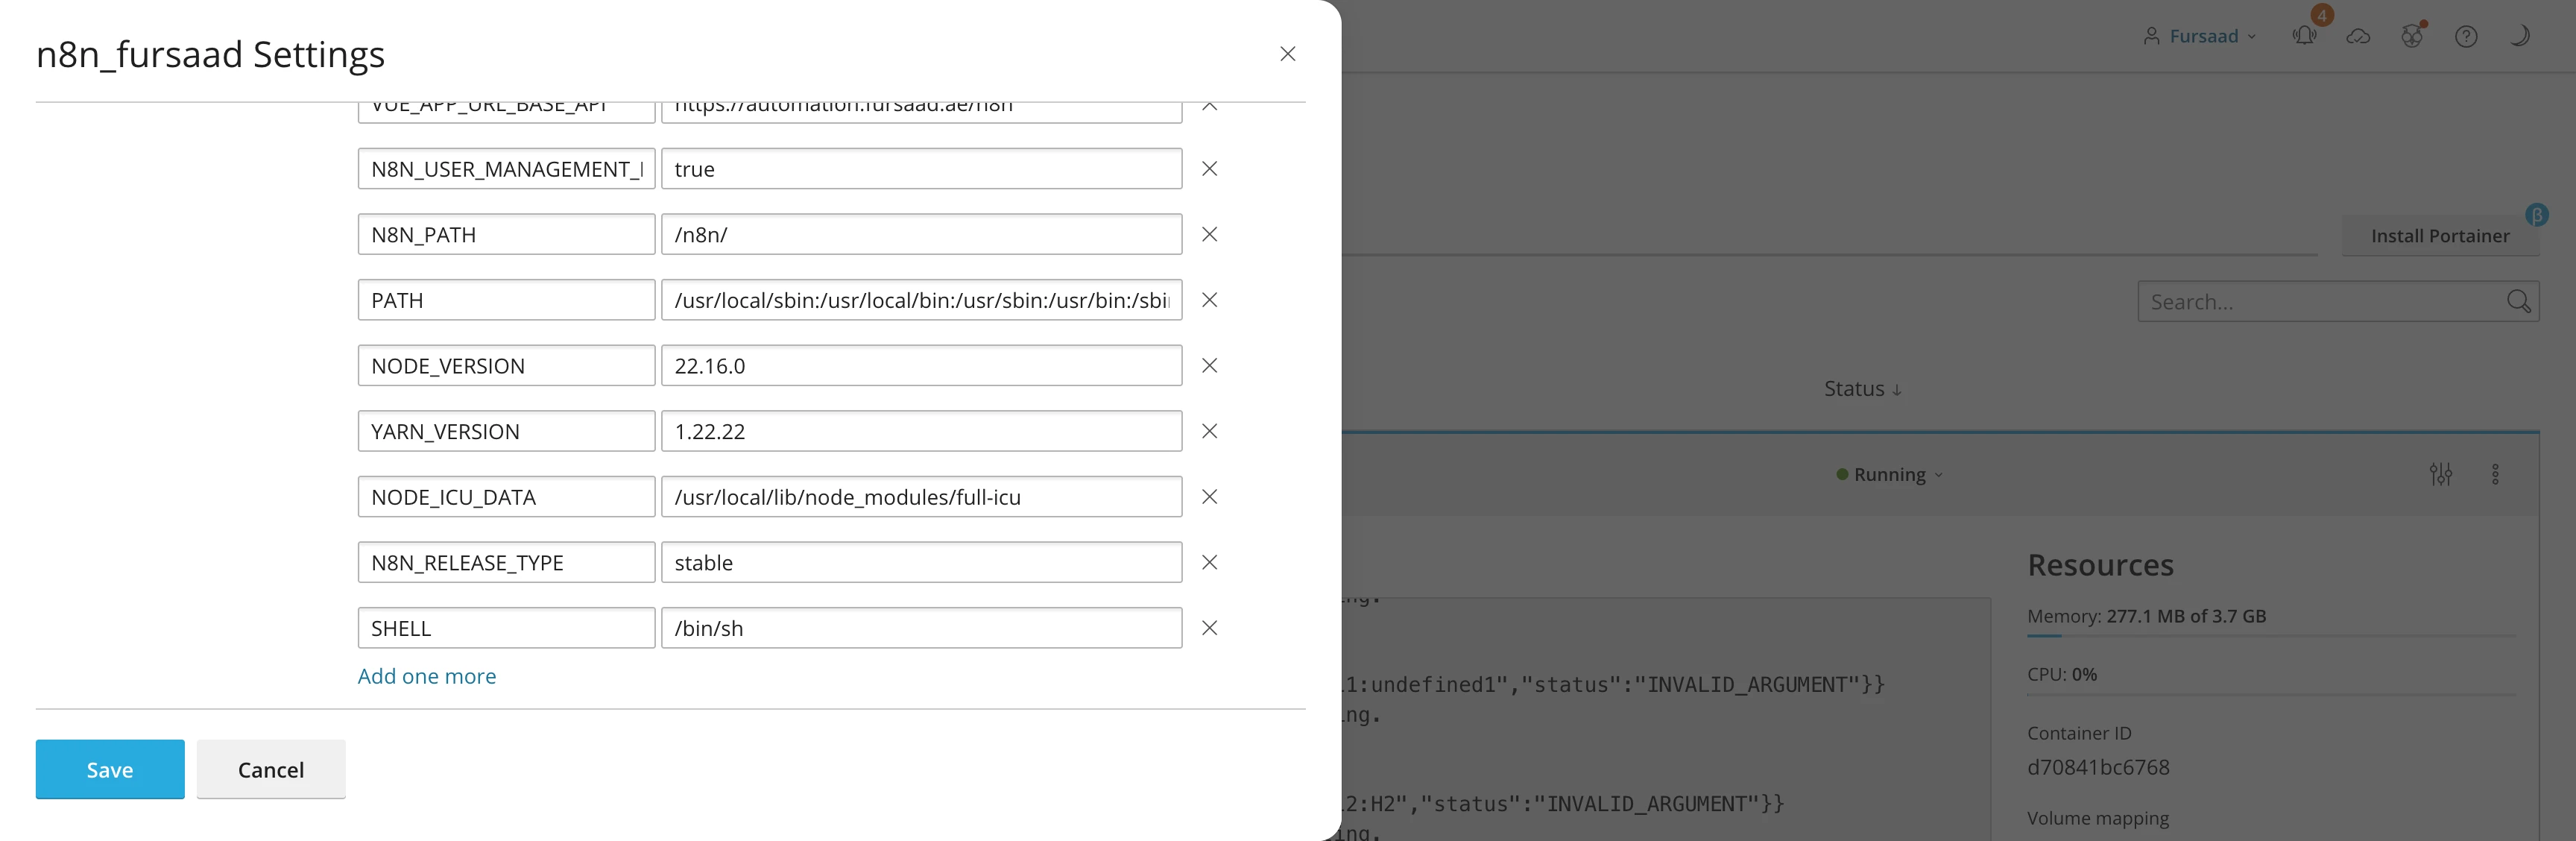Click the Memory usage progress bar
The height and width of the screenshot is (841, 2576).
2270,635
